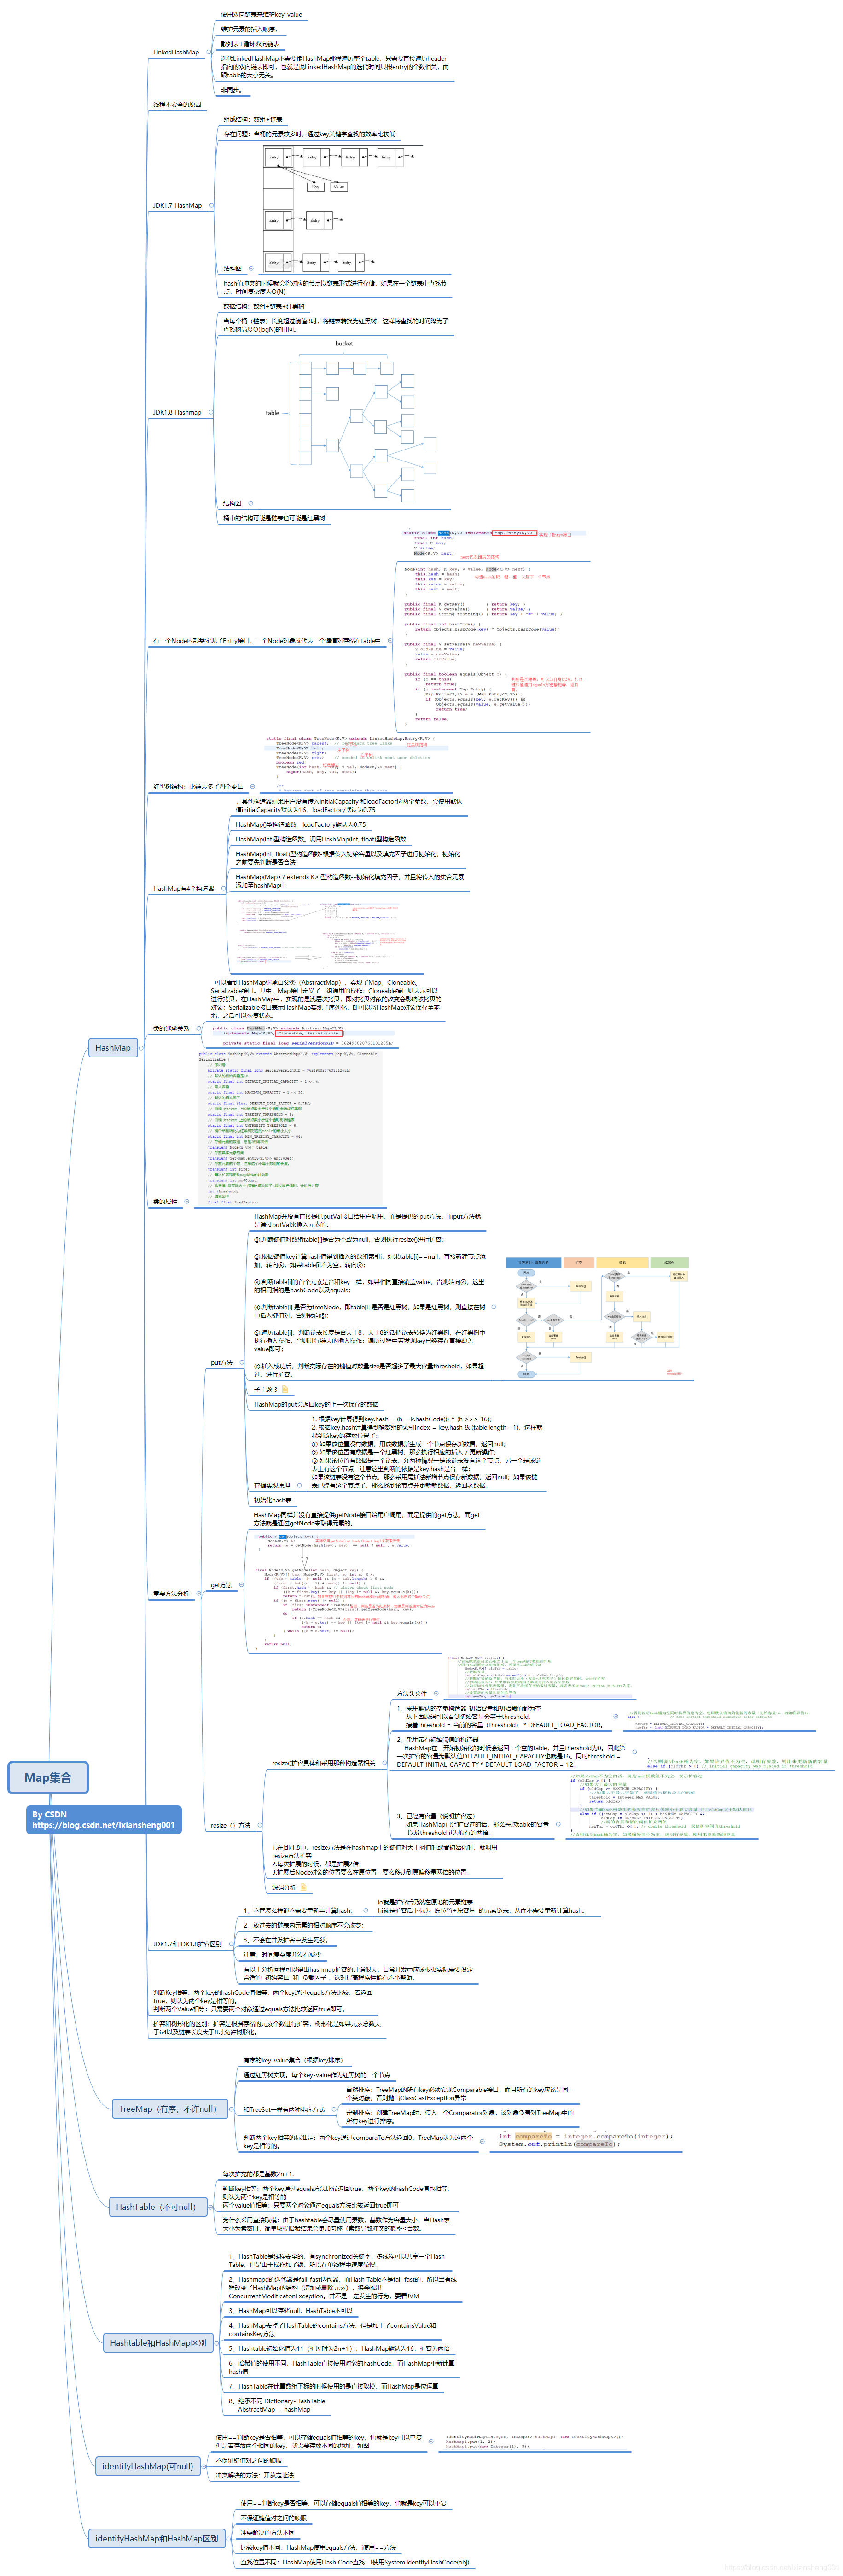
Task: Collapse the 重要方法分析 branch toggle
Action: [x=197, y=1594]
